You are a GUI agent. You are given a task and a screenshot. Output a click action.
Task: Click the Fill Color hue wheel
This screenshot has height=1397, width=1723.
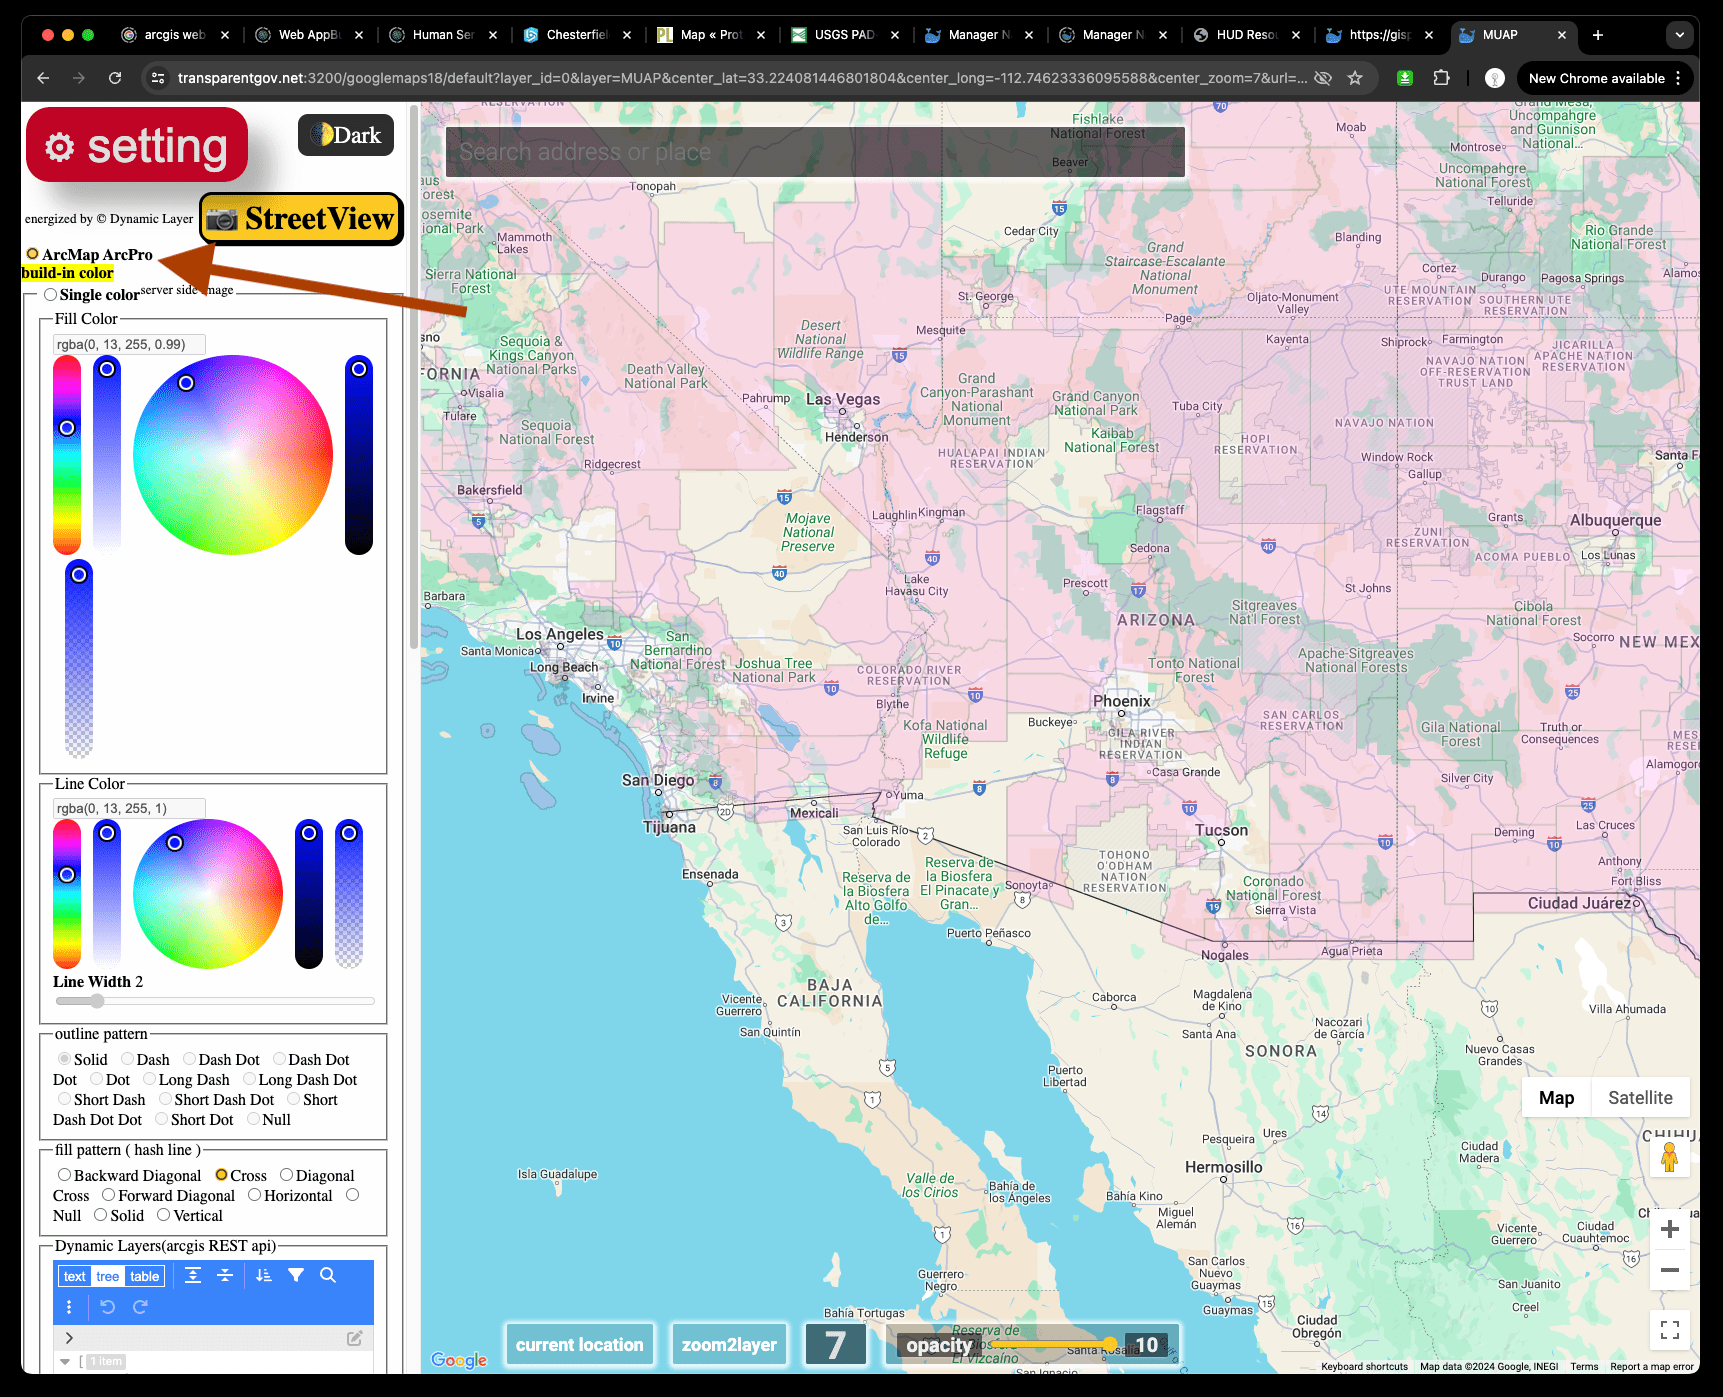[233, 455]
